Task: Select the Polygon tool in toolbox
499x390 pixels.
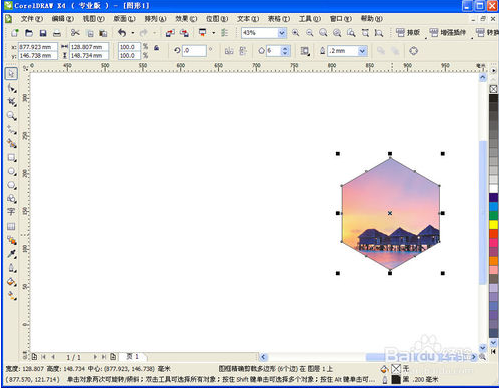Action: [12, 185]
